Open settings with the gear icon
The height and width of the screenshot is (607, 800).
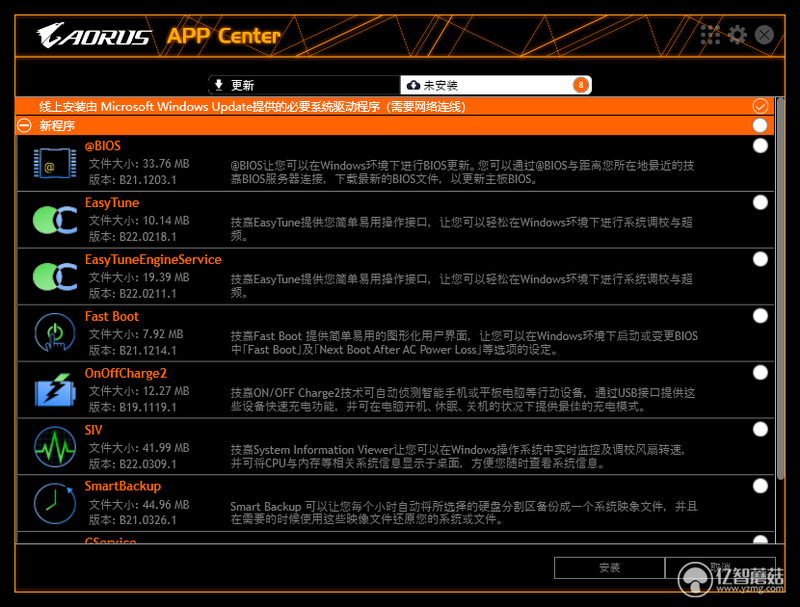point(737,35)
